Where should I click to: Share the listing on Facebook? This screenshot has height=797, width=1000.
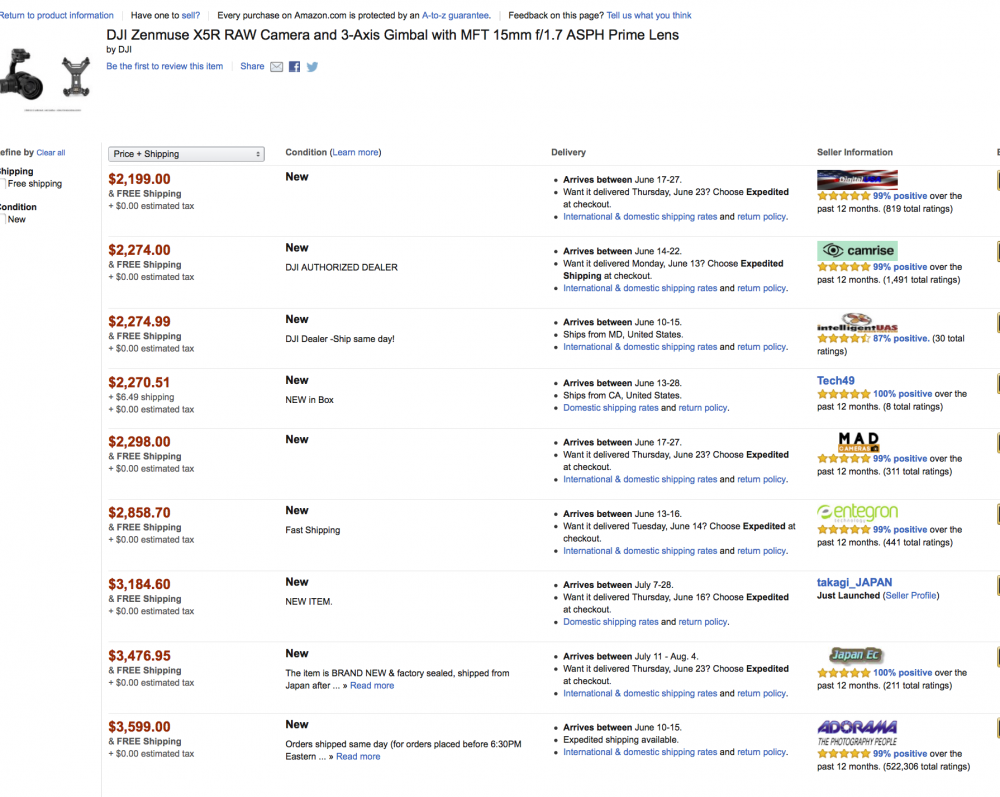295,67
